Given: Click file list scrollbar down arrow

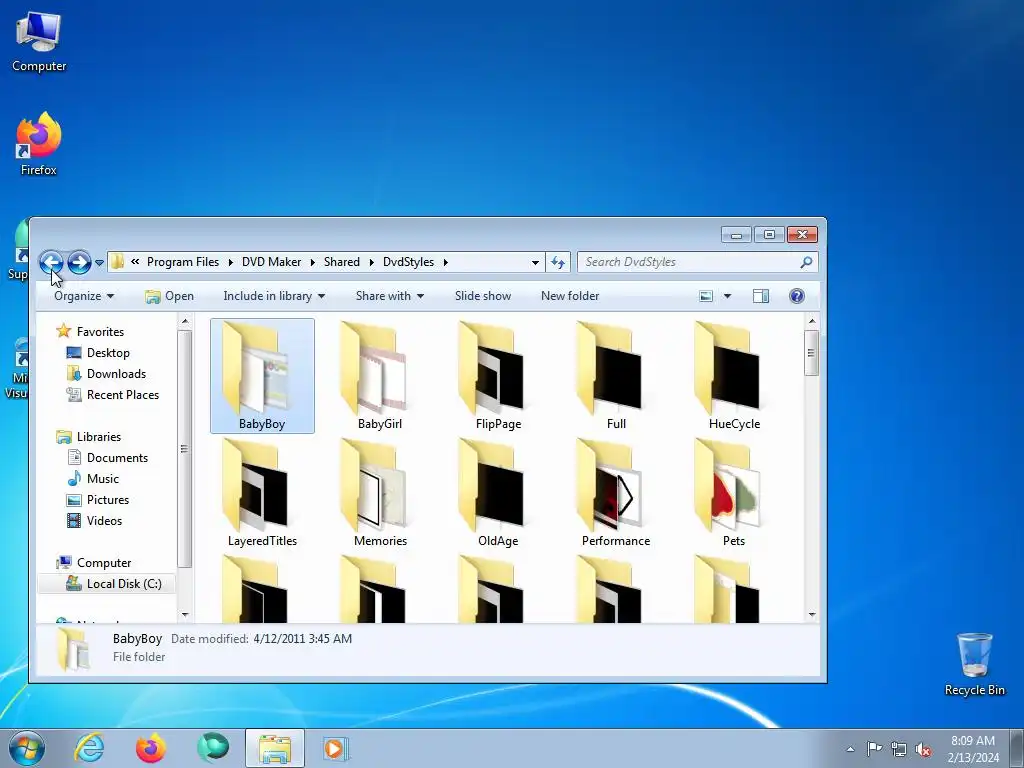Looking at the screenshot, I should pyautogui.click(x=812, y=614).
